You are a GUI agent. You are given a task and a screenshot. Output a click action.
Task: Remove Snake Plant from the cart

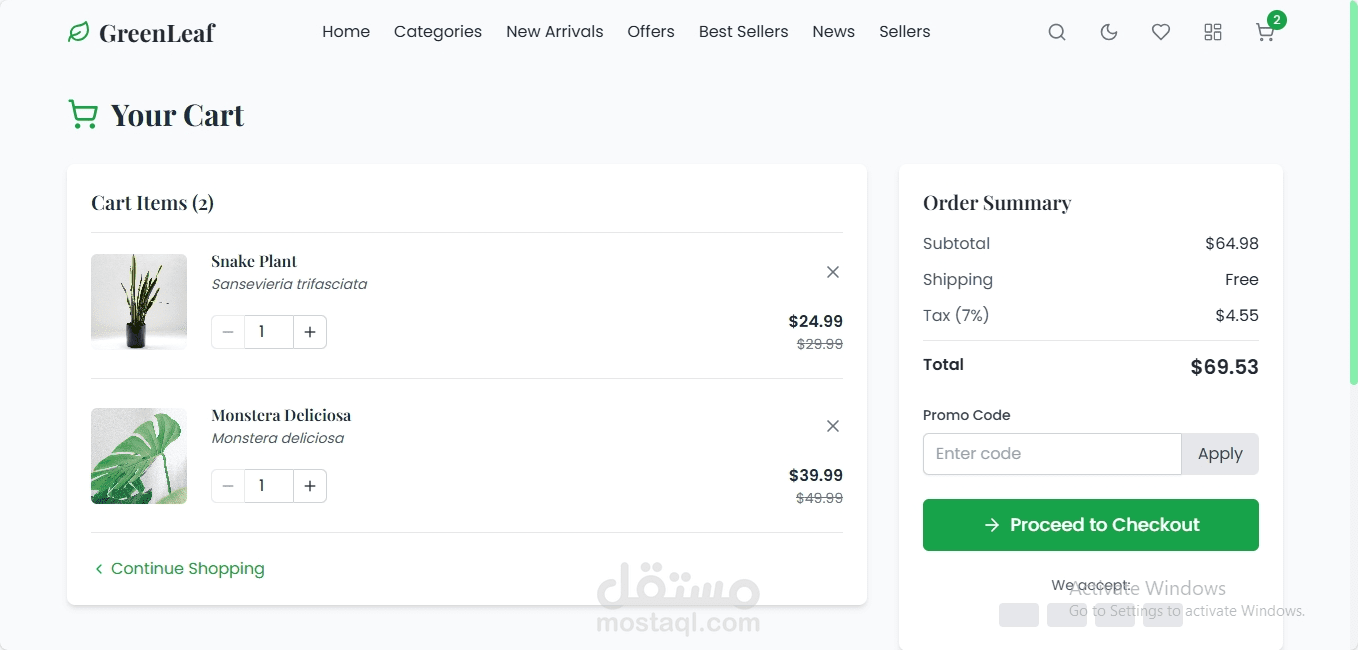833,272
